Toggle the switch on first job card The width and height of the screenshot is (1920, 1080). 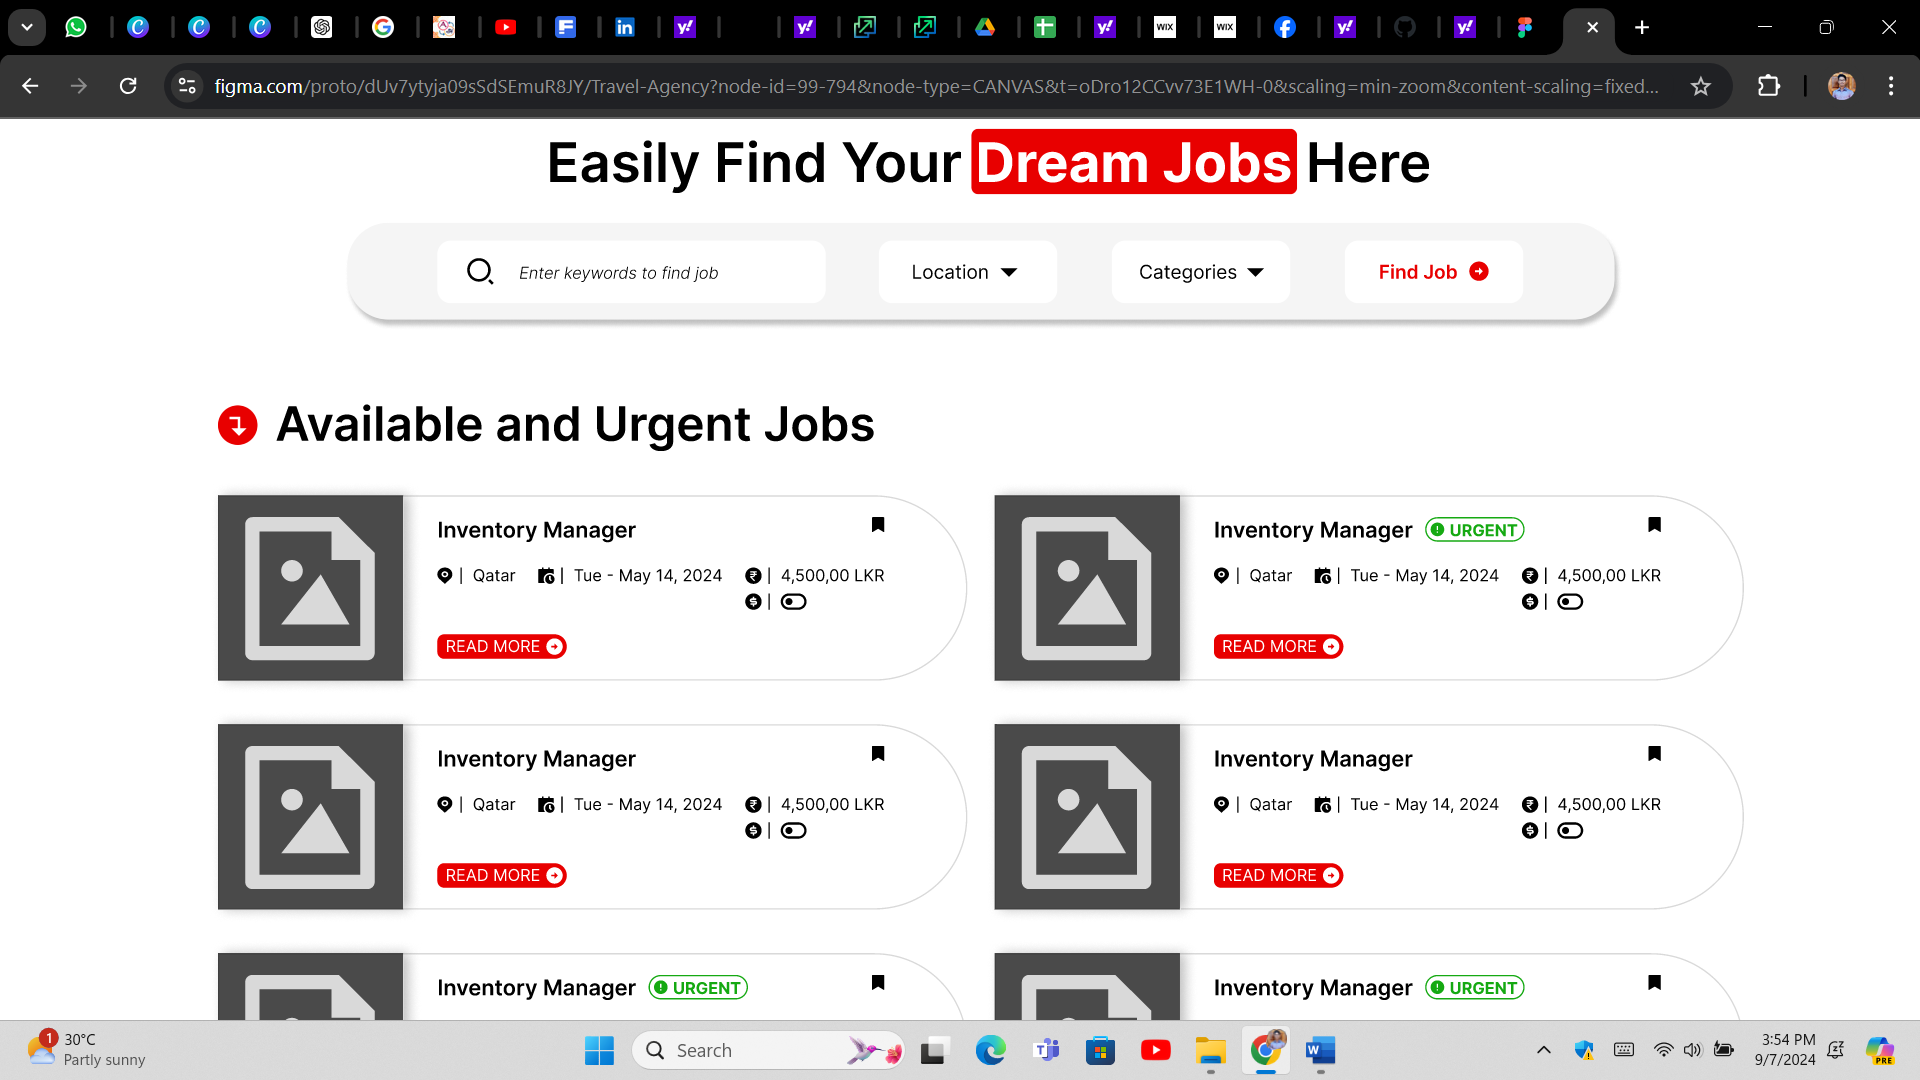(793, 602)
